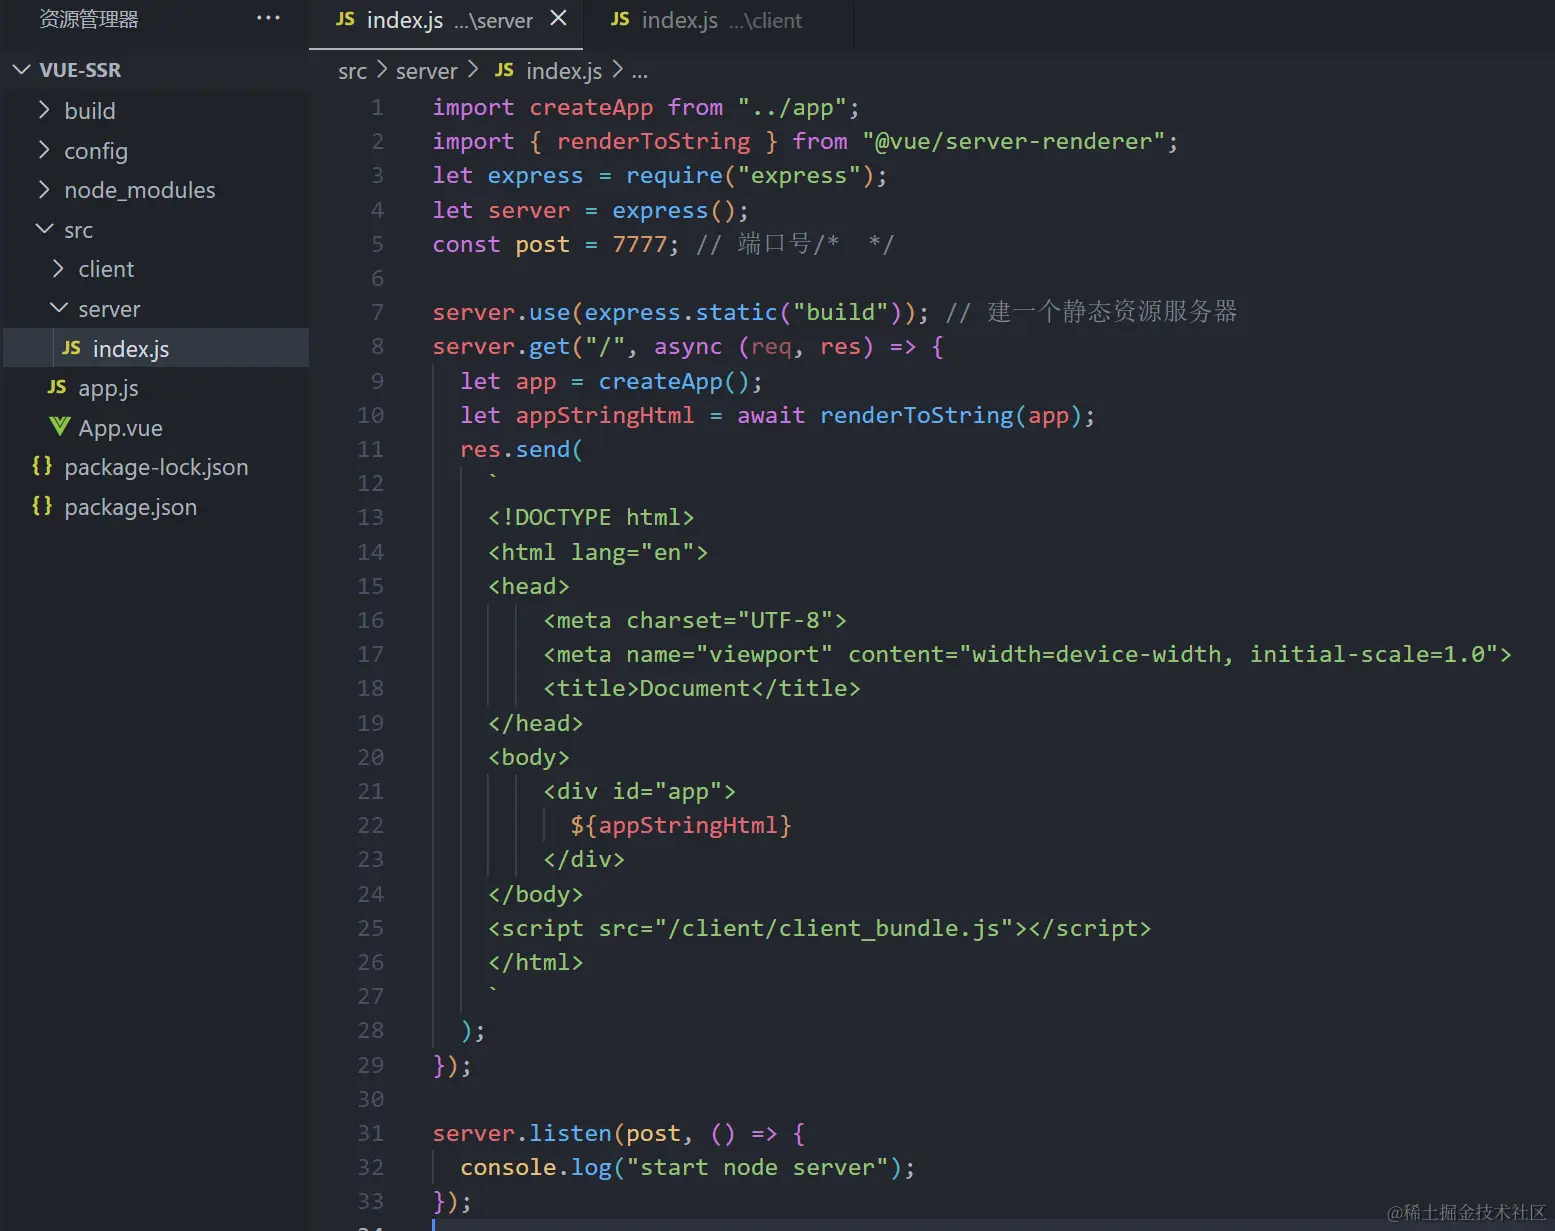Collapse the src folder chevron
1555x1231 pixels.
point(44,229)
